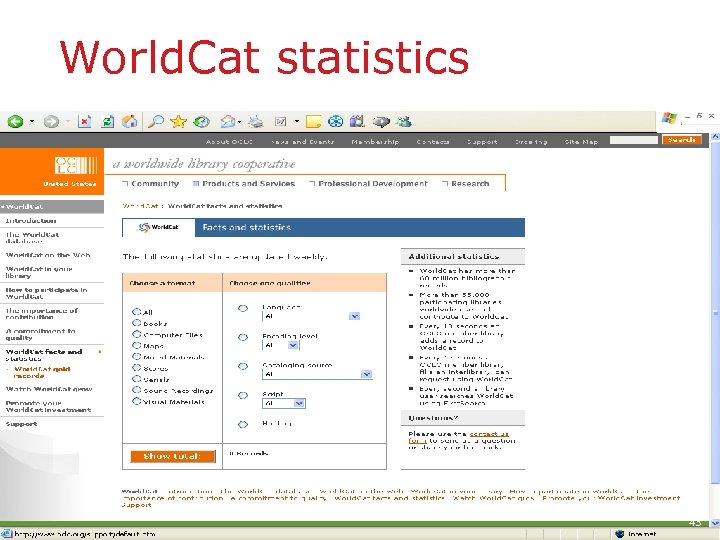This screenshot has width=720, height=540.
Task: Open the About OCLC menu
Action: tap(229, 142)
